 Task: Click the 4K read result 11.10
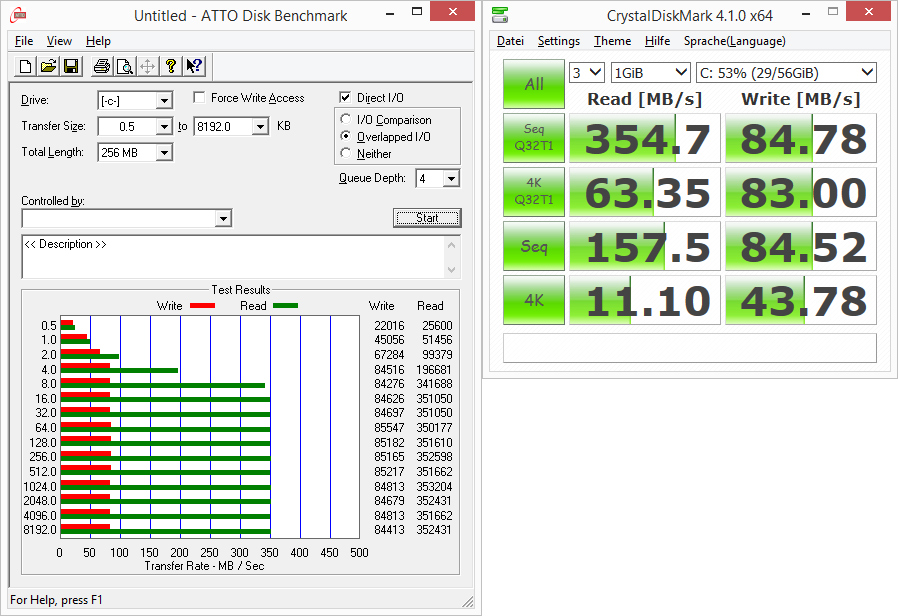645,300
